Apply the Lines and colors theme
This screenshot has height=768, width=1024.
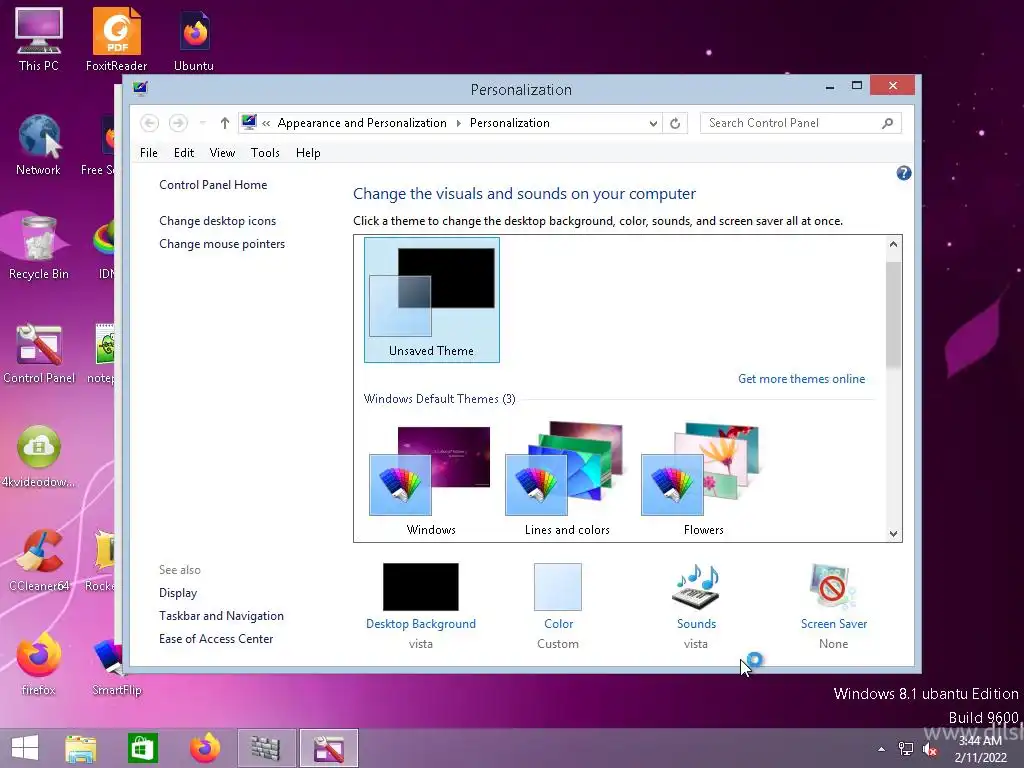(567, 479)
